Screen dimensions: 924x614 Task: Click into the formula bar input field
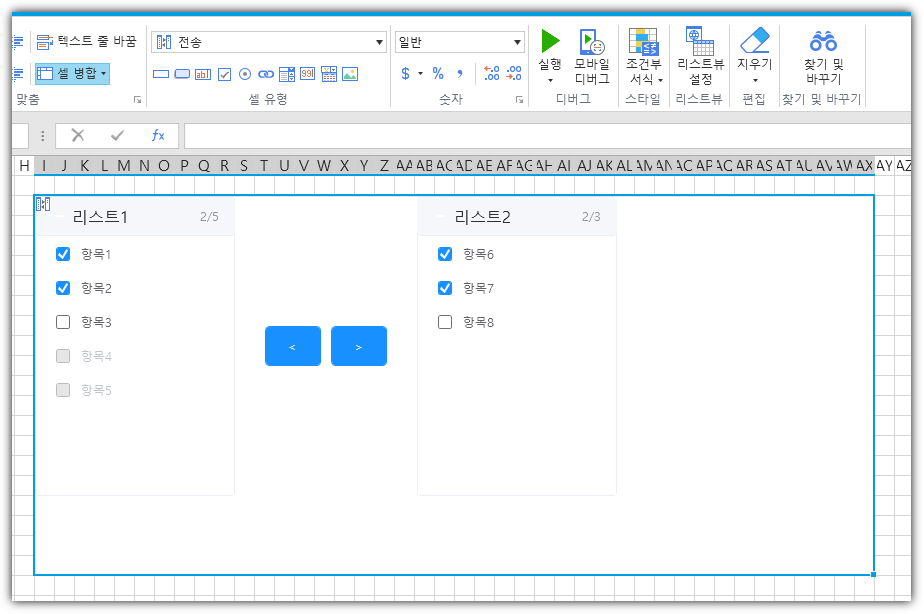coord(550,136)
